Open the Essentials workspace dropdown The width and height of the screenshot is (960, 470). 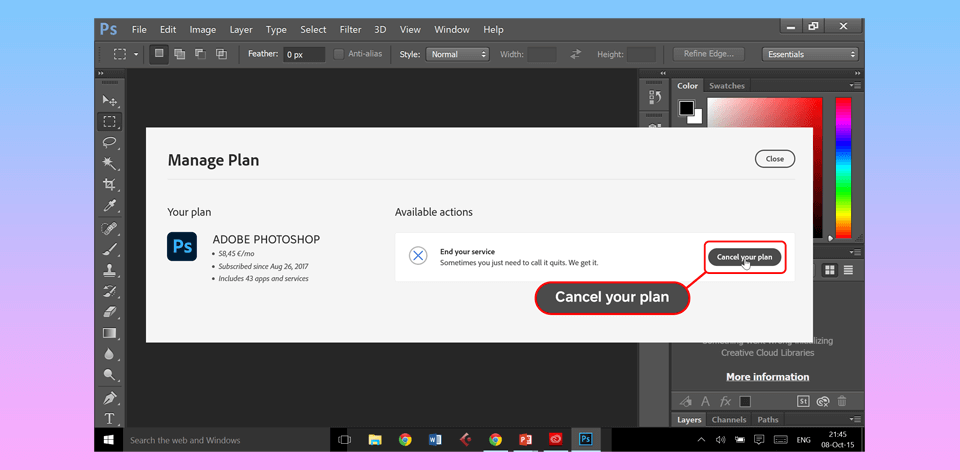[x=810, y=54]
